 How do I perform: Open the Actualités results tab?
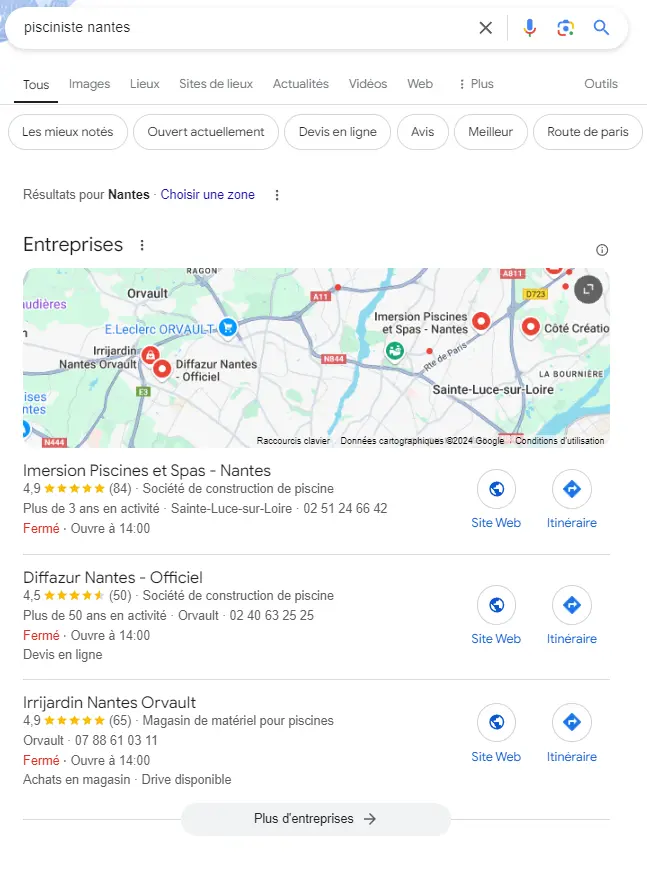[x=300, y=84]
